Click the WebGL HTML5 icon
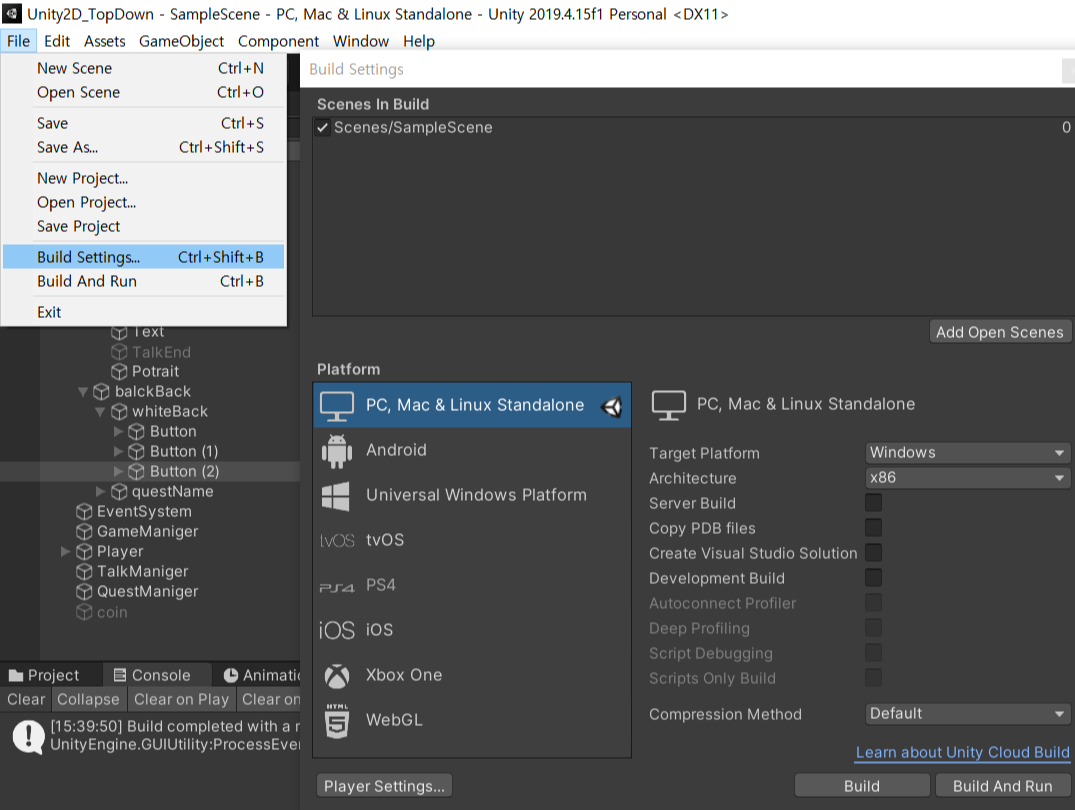The image size is (1075, 810). [x=337, y=720]
